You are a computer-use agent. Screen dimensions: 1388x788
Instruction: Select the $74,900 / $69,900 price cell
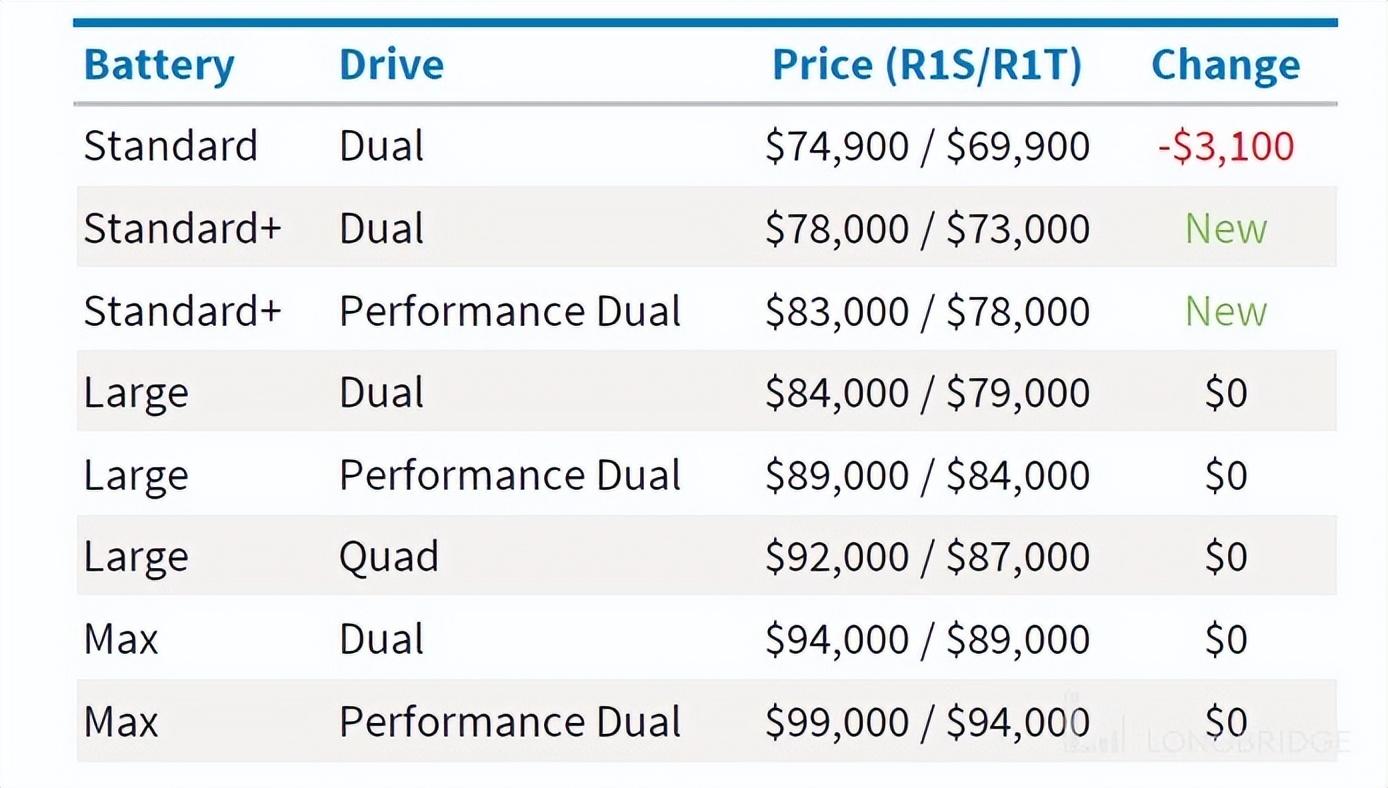coord(927,147)
